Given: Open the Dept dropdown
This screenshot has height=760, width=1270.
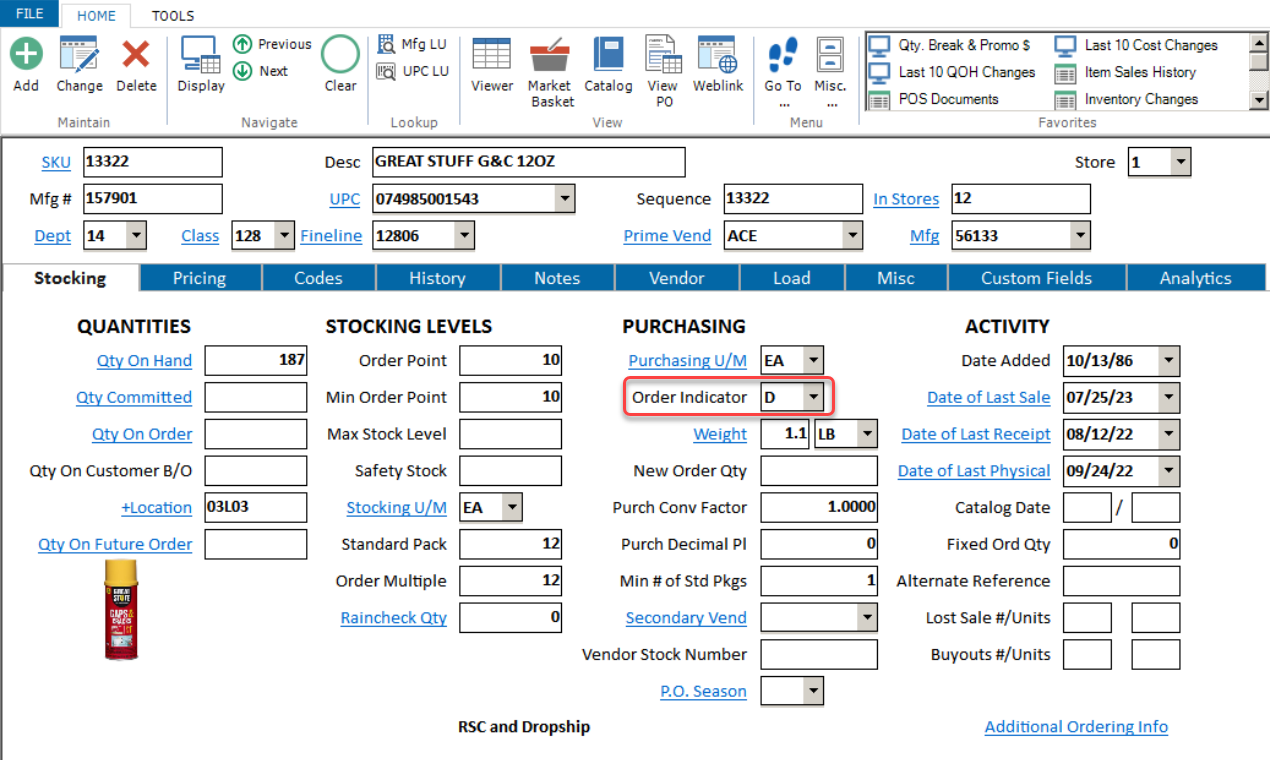Looking at the screenshot, I should click(136, 236).
